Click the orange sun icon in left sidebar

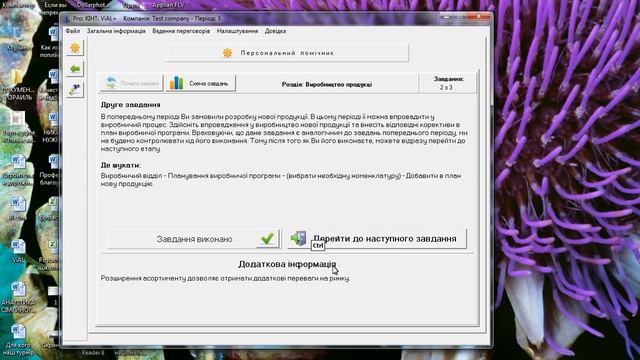click(x=75, y=48)
